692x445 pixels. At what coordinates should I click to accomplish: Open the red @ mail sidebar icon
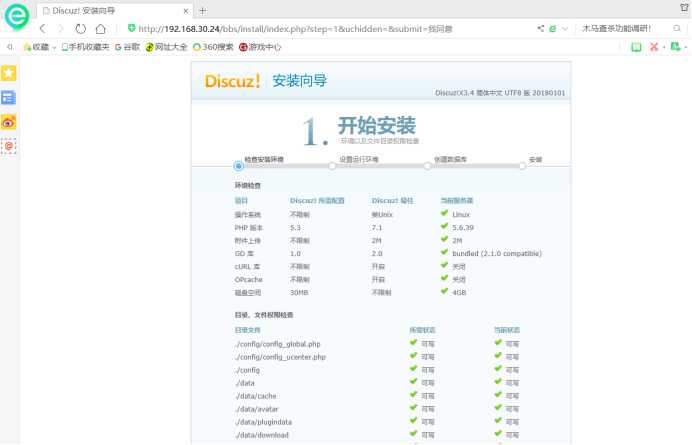(x=9, y=146)
